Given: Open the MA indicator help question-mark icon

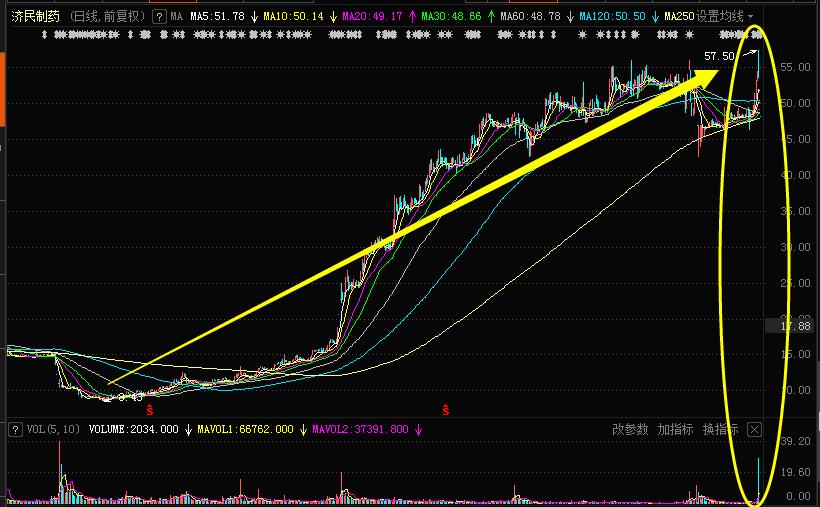Looking at the screenshot, I should click(159, 17).
